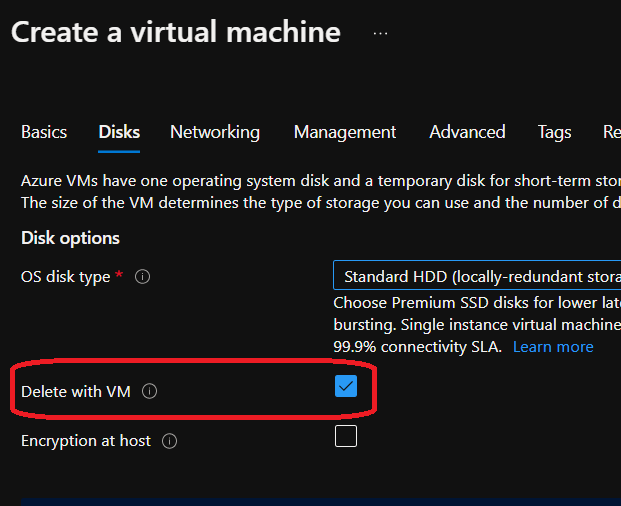Open the OS disk type dropdown
The height and width of the screenshot is (506, 621).
[477, 276]
